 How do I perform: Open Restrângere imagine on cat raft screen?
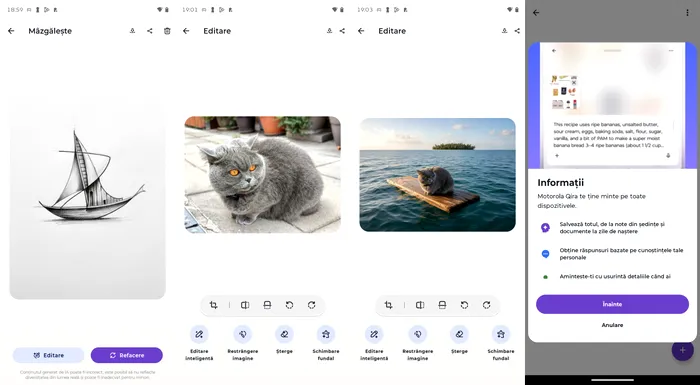[417, 343]
